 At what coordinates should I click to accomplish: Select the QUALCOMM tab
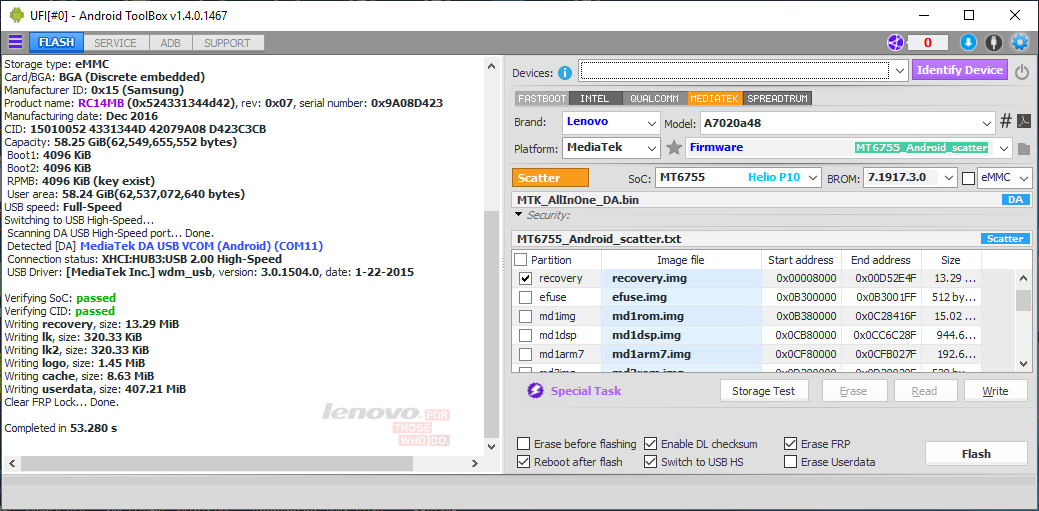coord(654,99)
